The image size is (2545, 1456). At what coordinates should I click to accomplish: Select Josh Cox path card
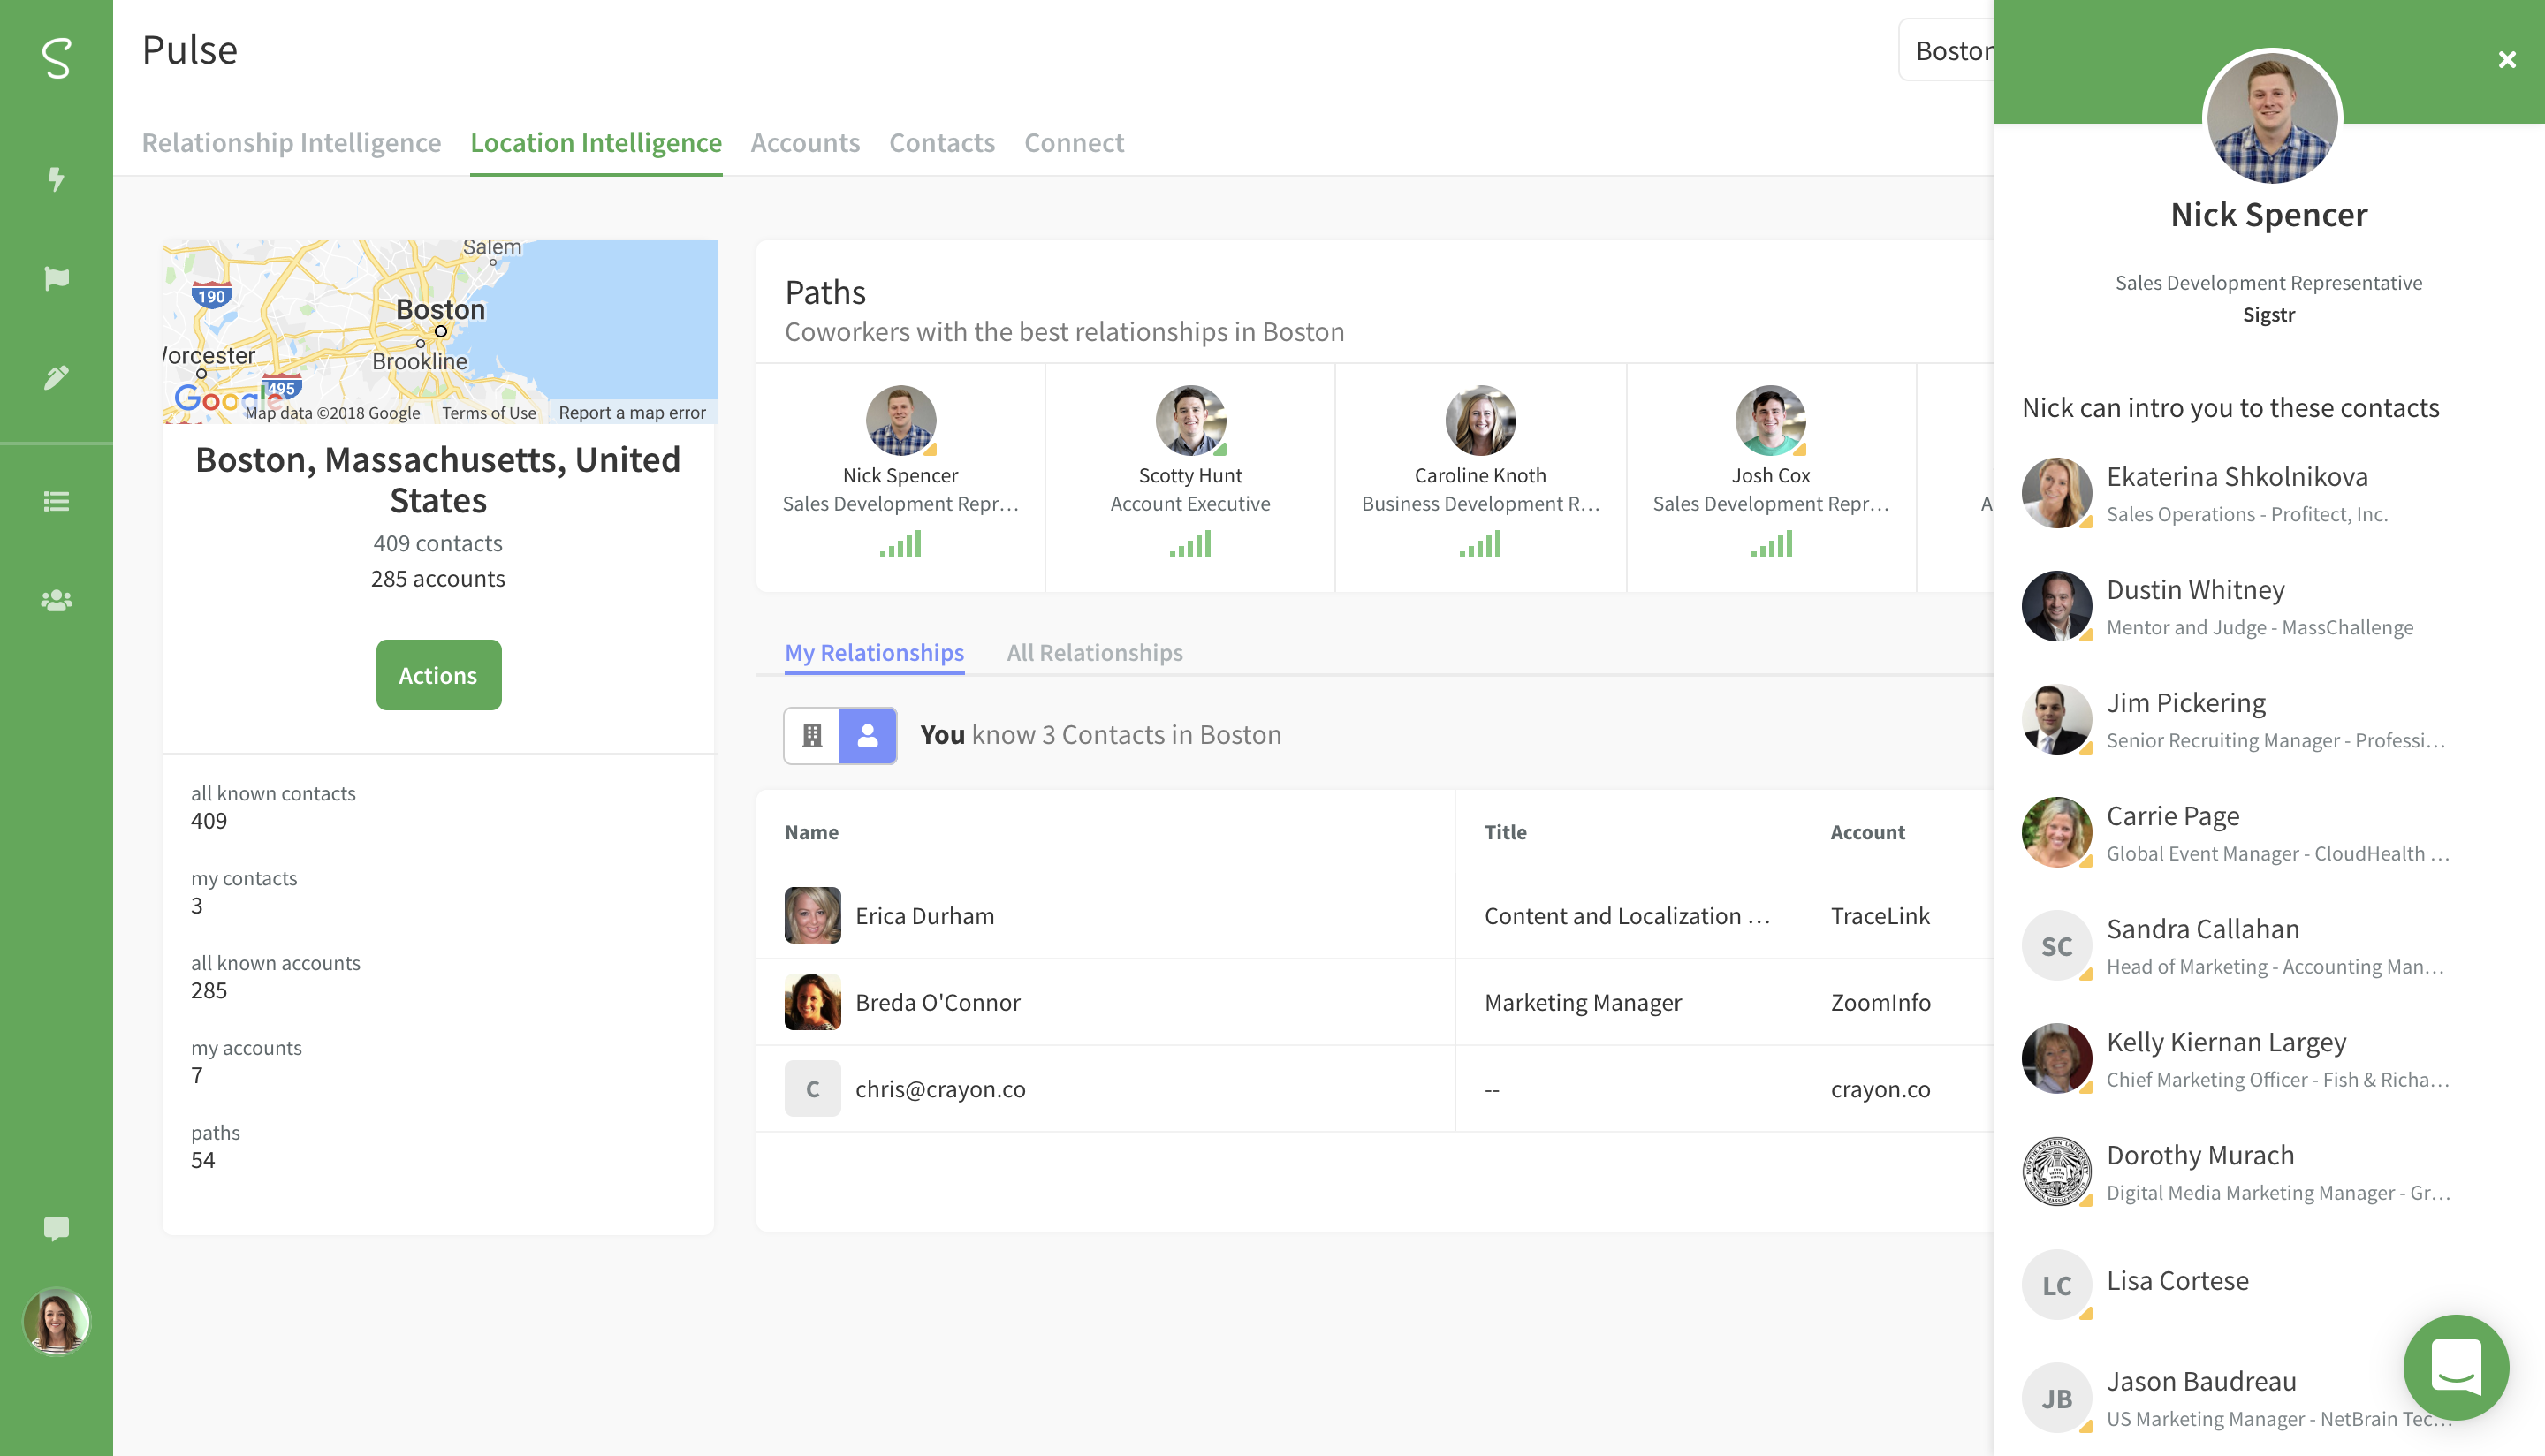click(x=1771, y=477)
